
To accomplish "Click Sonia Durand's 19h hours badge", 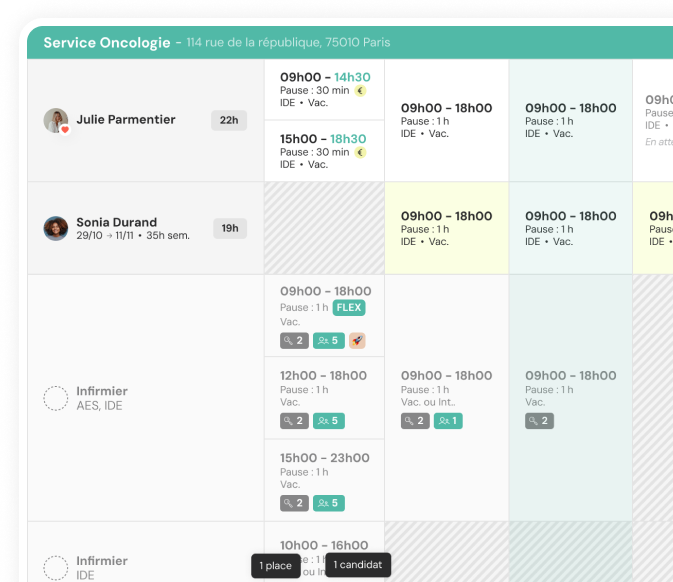I will (229, 228).
